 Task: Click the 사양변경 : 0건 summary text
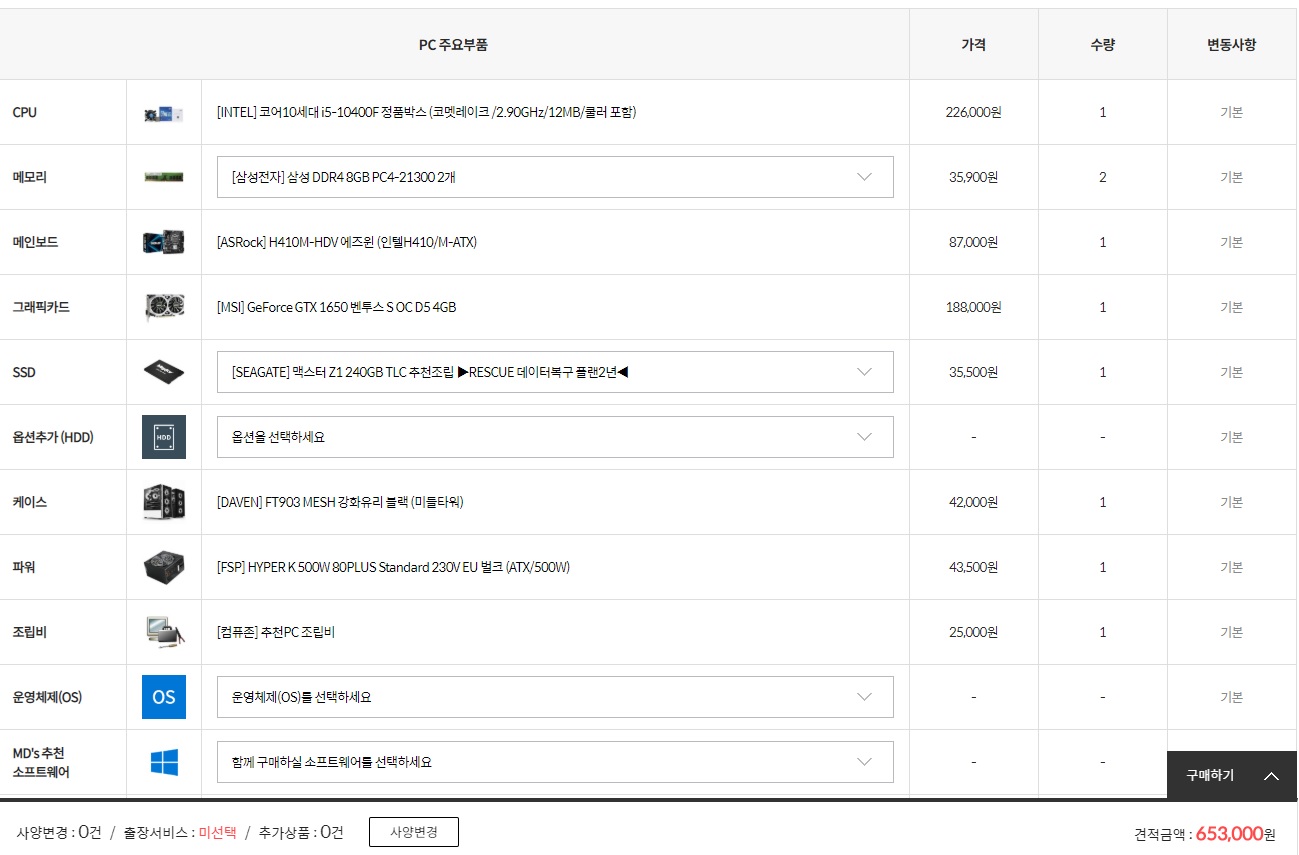(x=58, y=832)
